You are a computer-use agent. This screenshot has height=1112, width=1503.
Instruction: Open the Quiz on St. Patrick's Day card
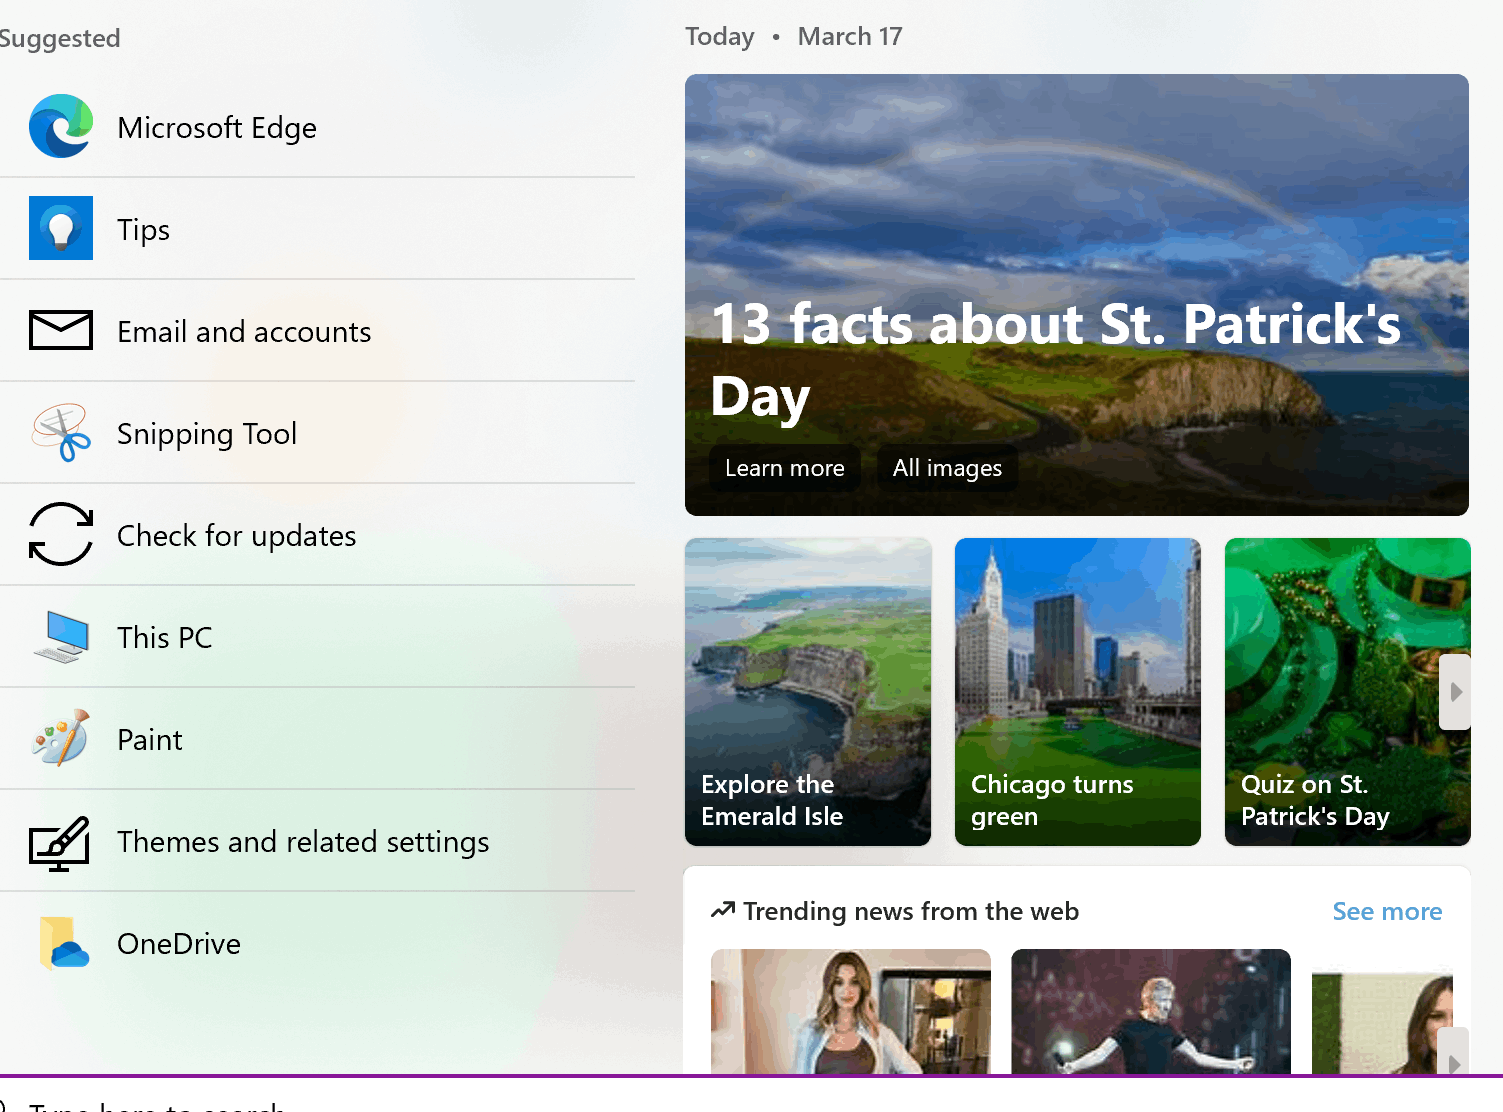pyautogui.click(x=1348, y=692)
